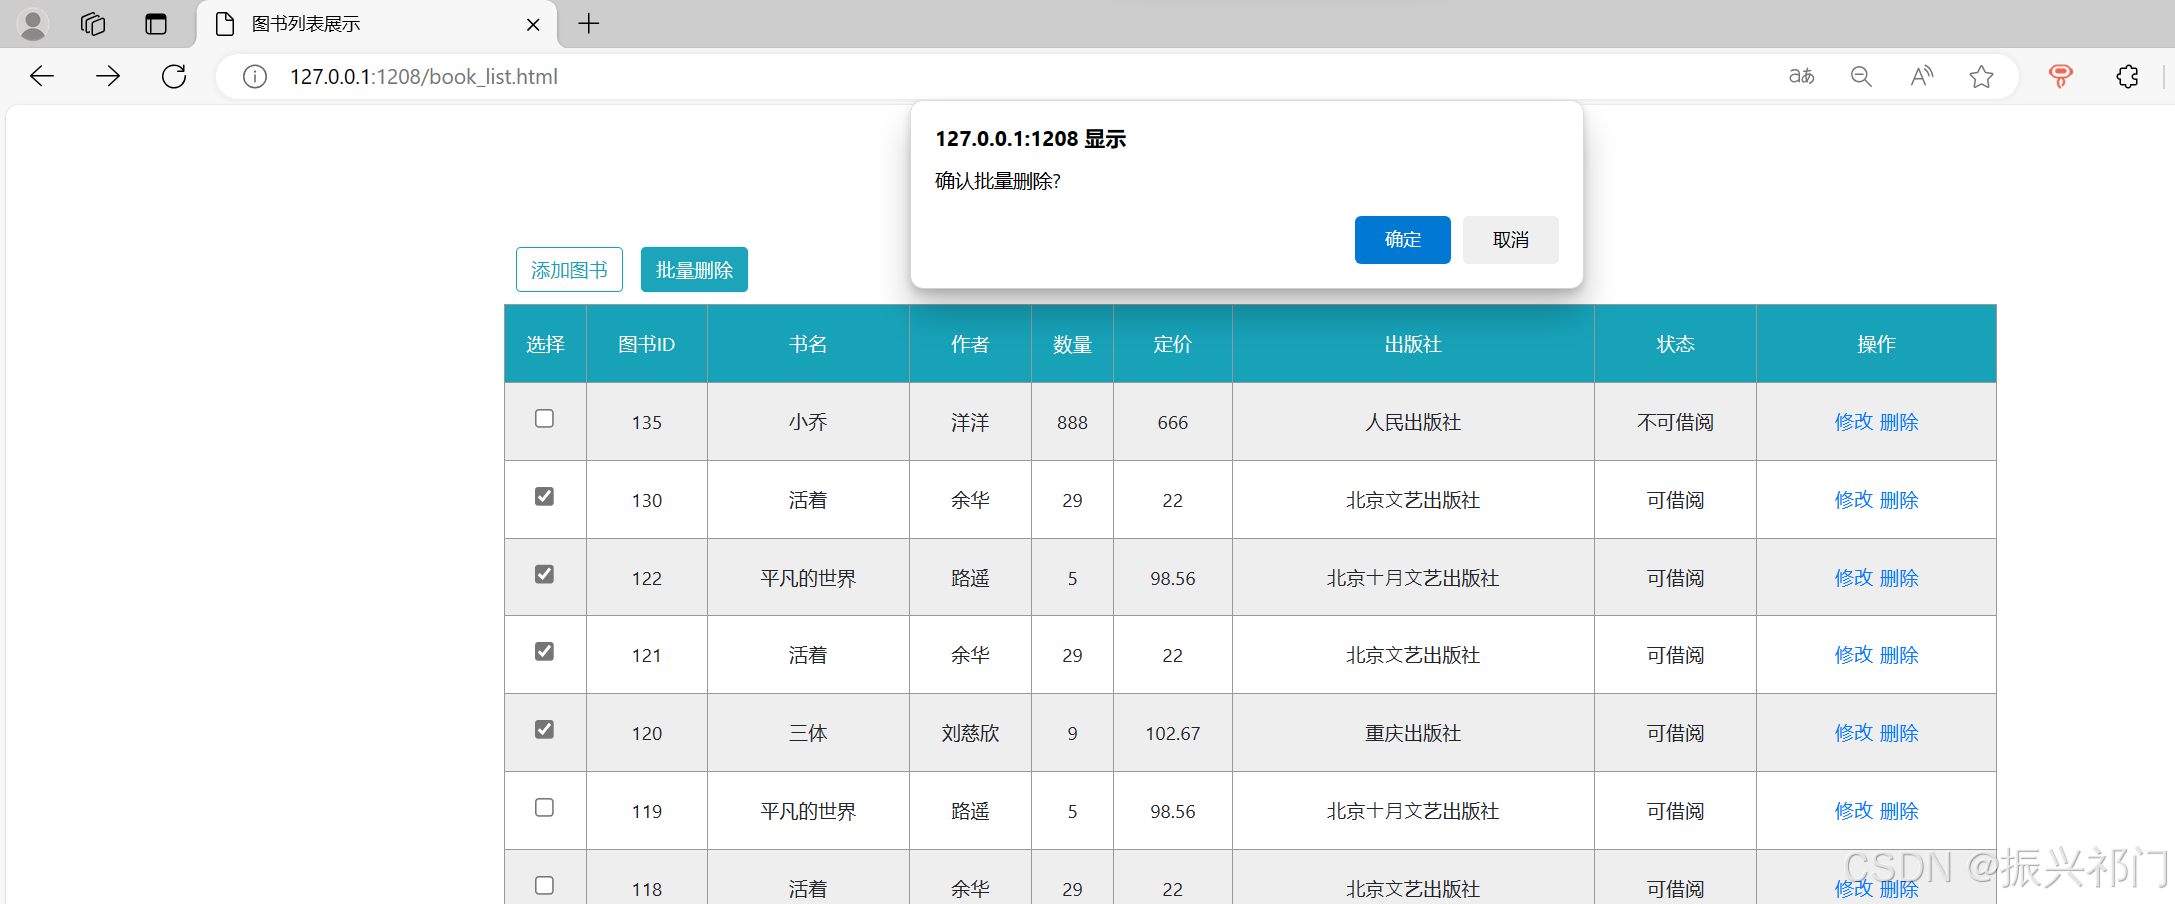Uncheck the checkbox for book 122
Image resolution: width=2175 pixels, height=904 pixels.
(544, 575)
